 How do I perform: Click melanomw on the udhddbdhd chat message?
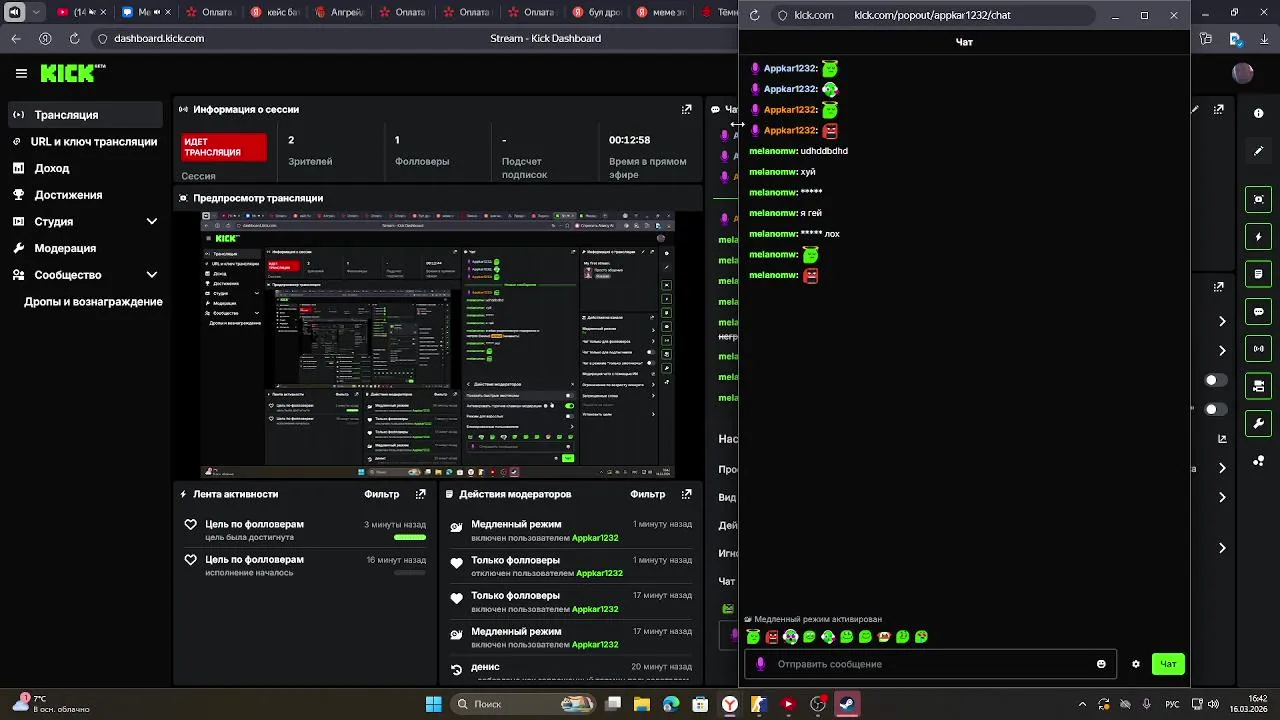772,151
